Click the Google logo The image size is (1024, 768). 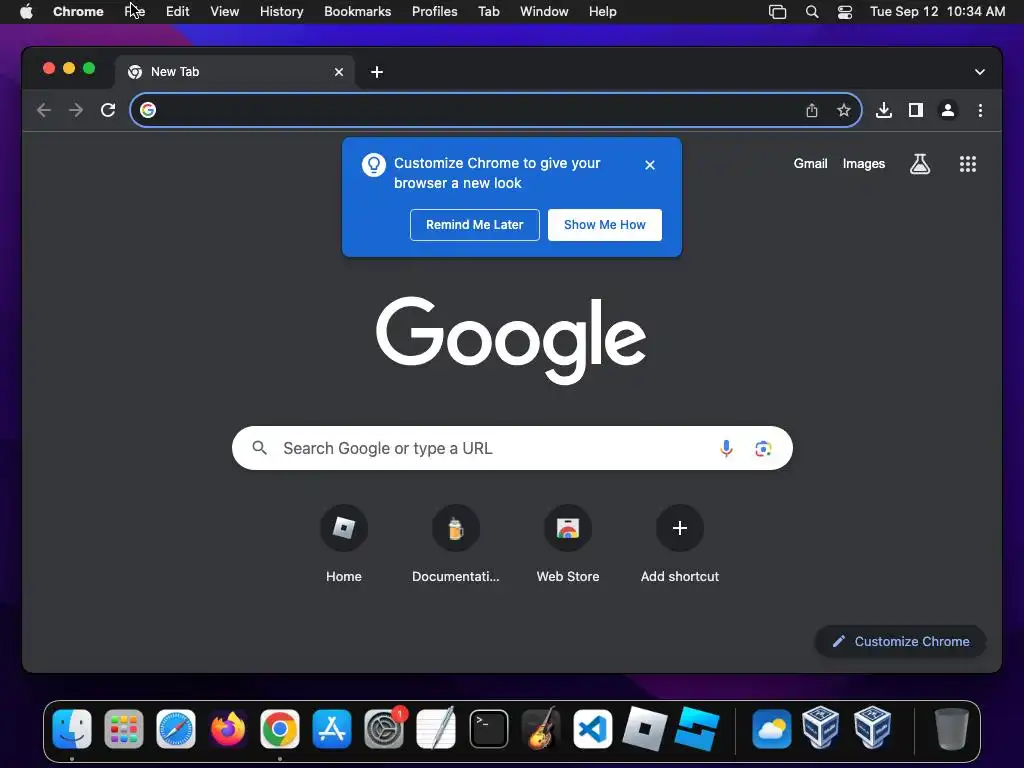tap(511, 340)
